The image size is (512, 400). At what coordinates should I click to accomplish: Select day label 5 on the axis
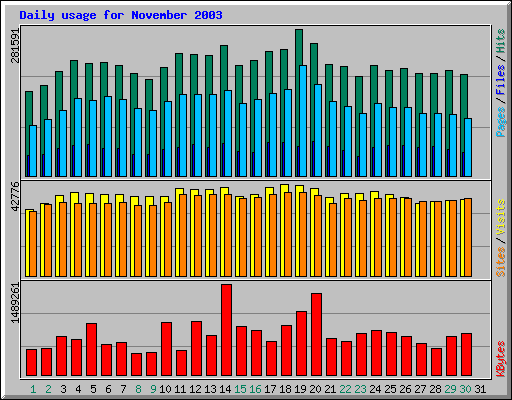click(x=93, y=389)
